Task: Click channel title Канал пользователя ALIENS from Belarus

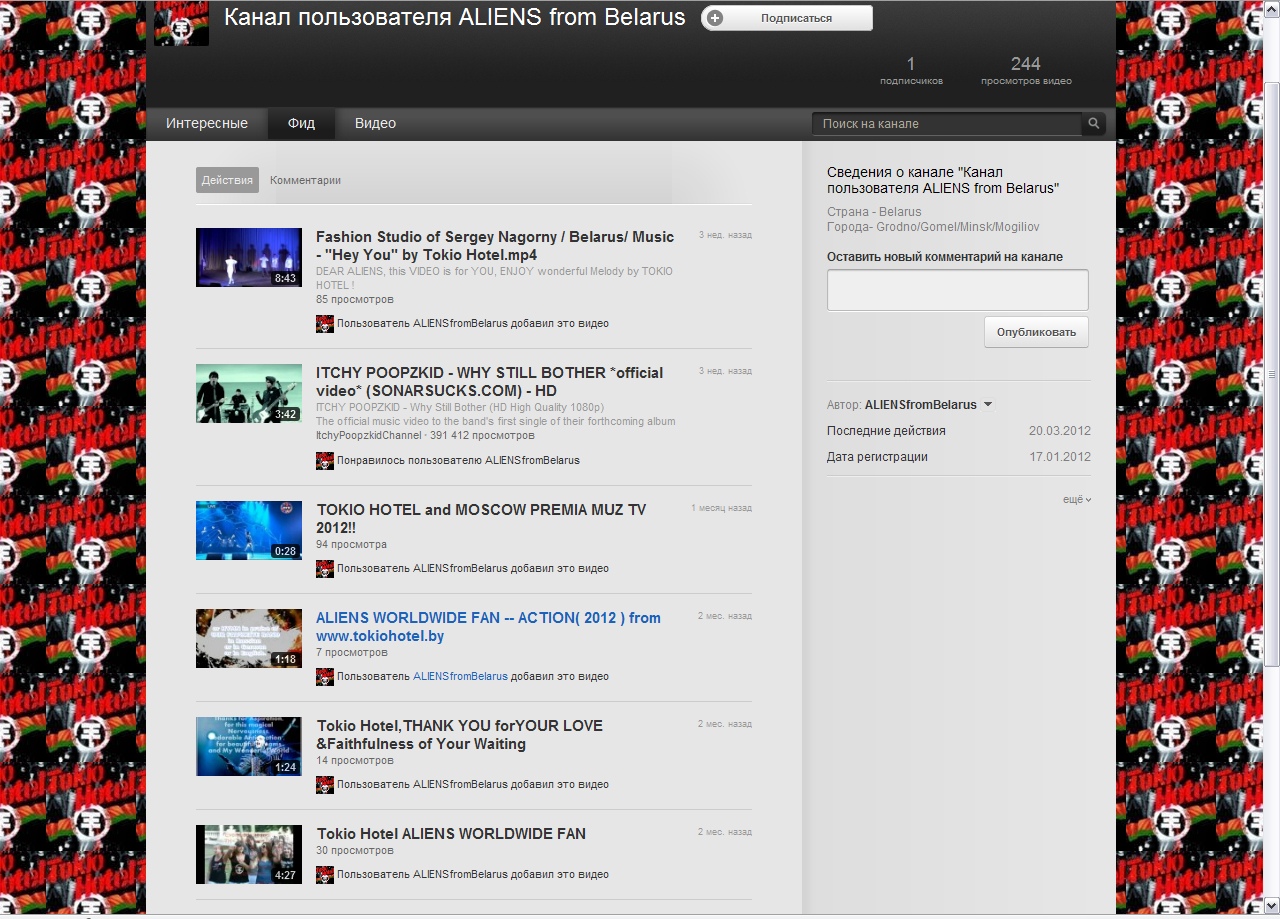Action: 455,17
